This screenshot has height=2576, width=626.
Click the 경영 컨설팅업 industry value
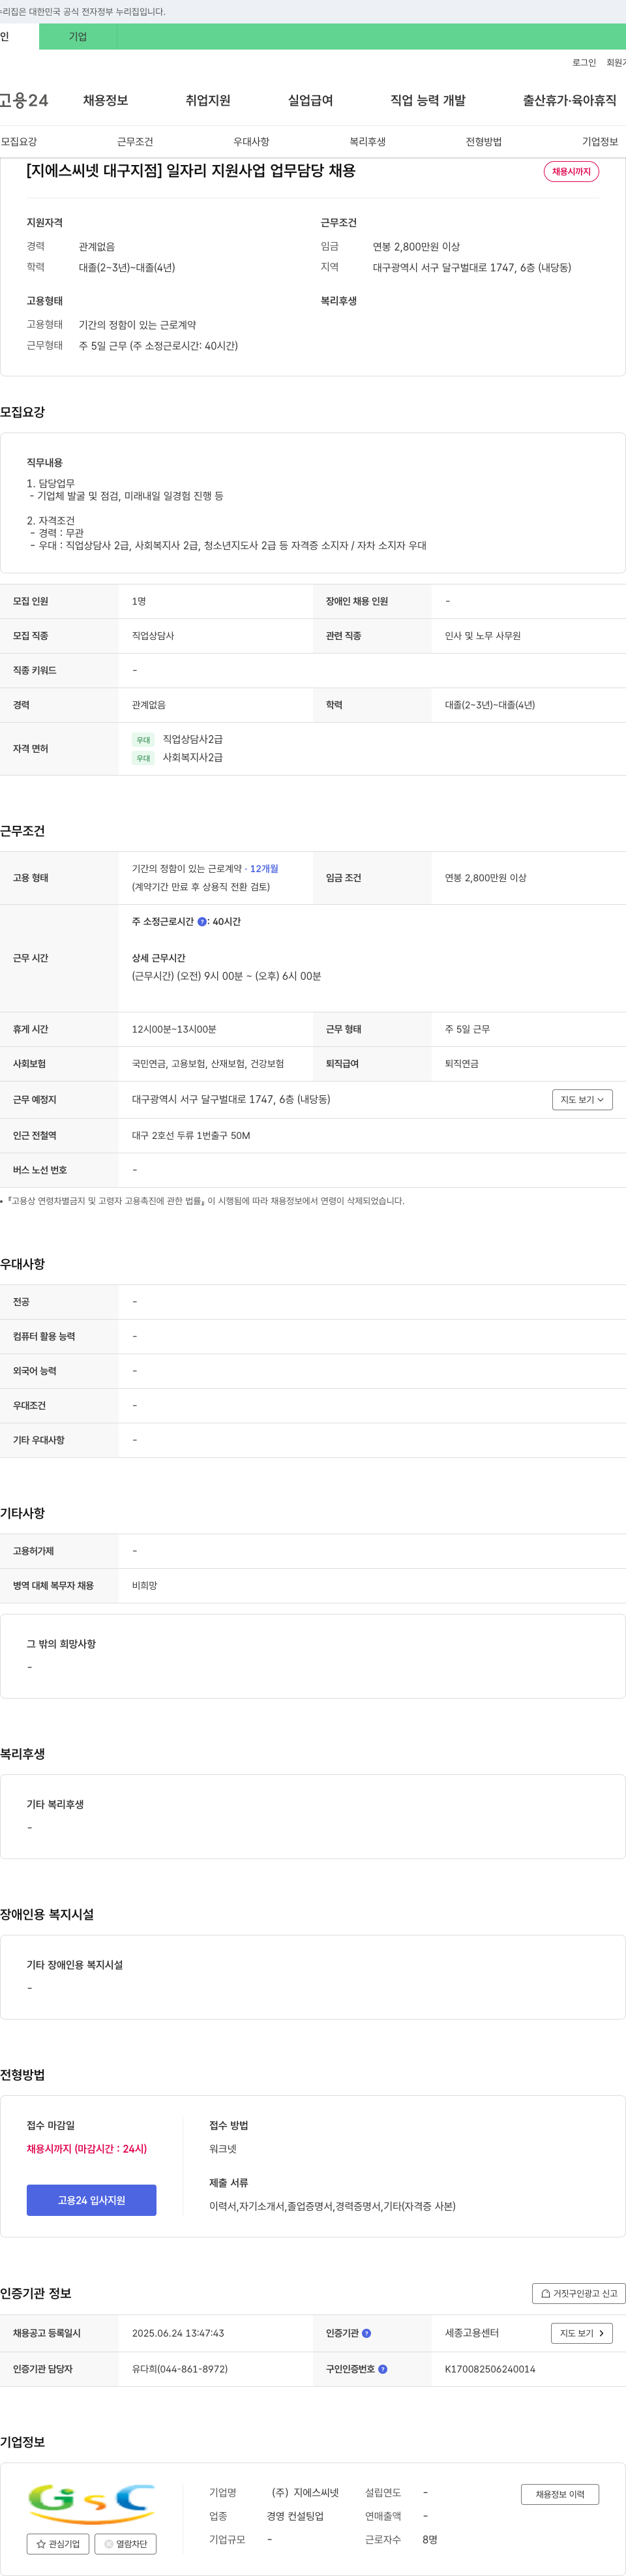[295, 2516]
